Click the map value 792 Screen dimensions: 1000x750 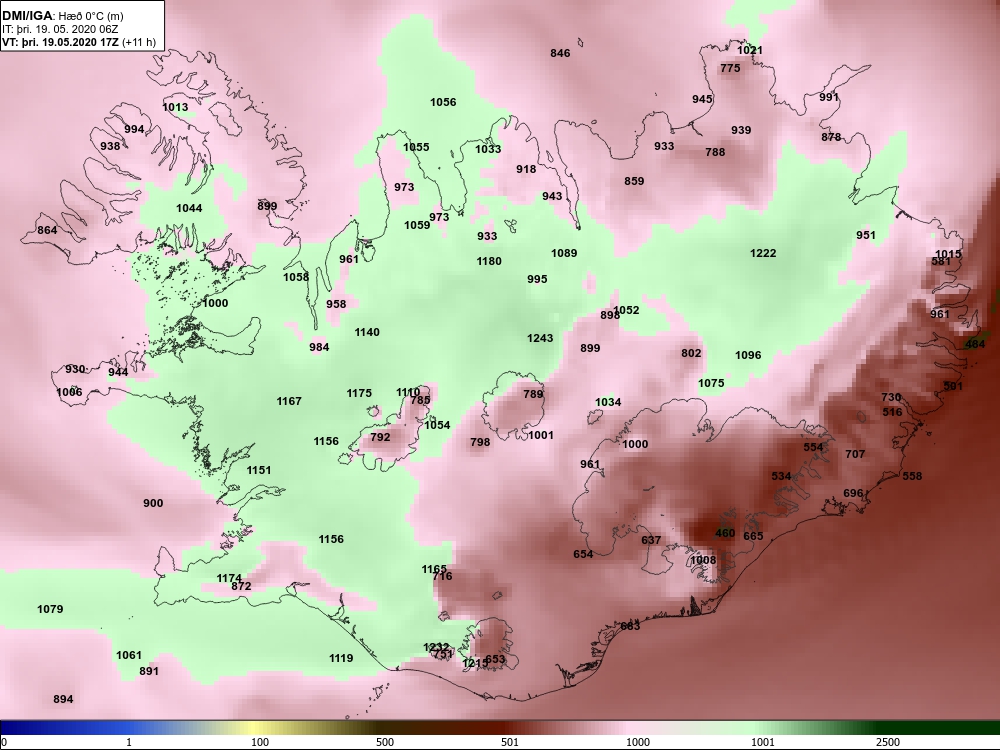[380, 438]
